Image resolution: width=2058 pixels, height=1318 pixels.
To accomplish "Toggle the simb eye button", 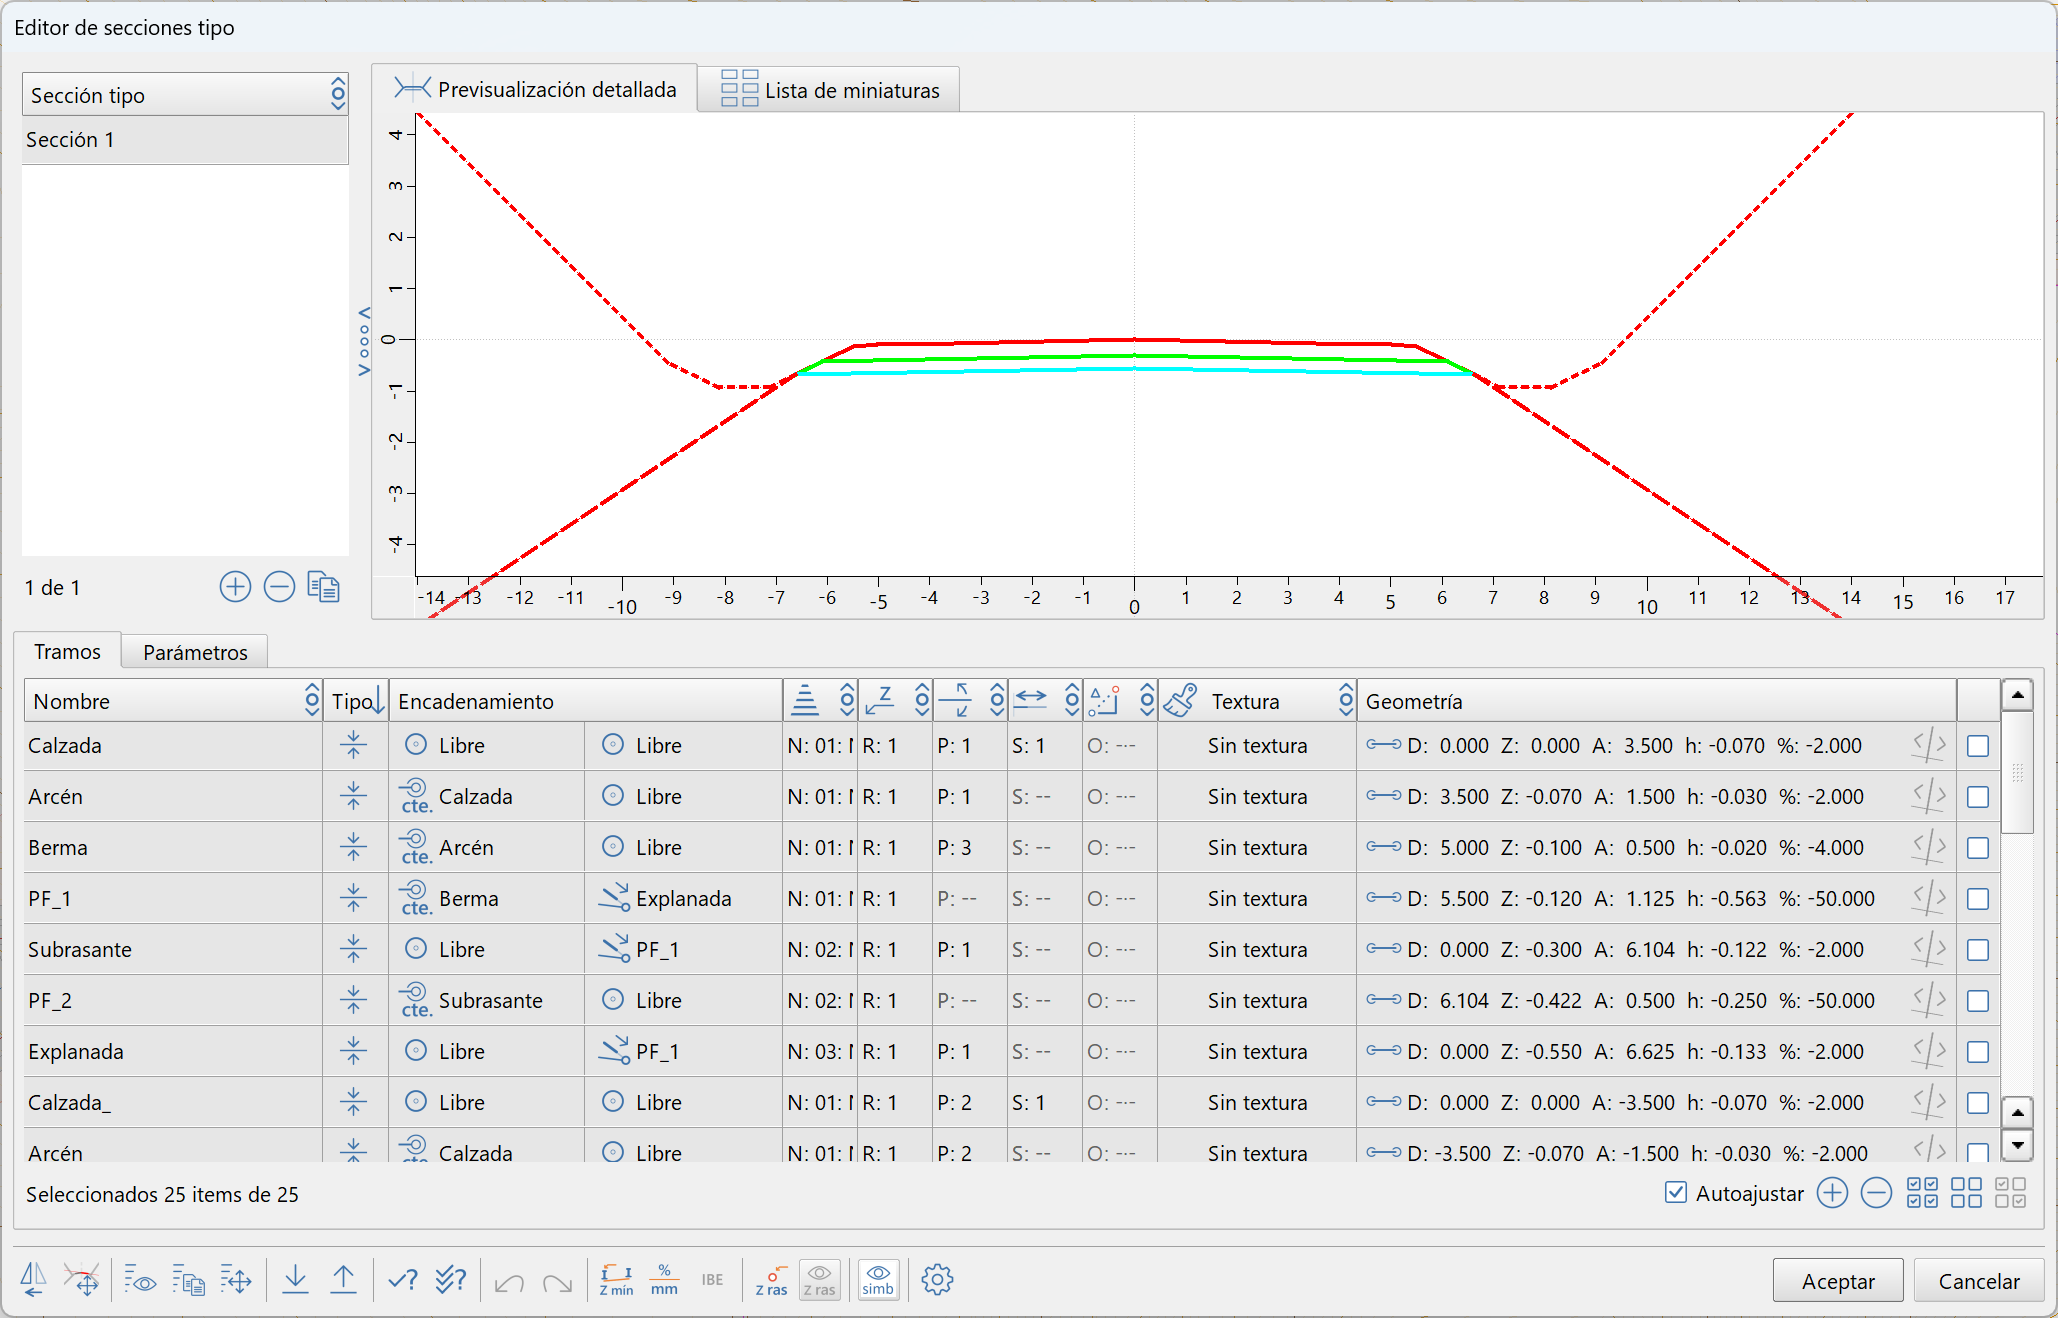I will [x=878, y=1279].
